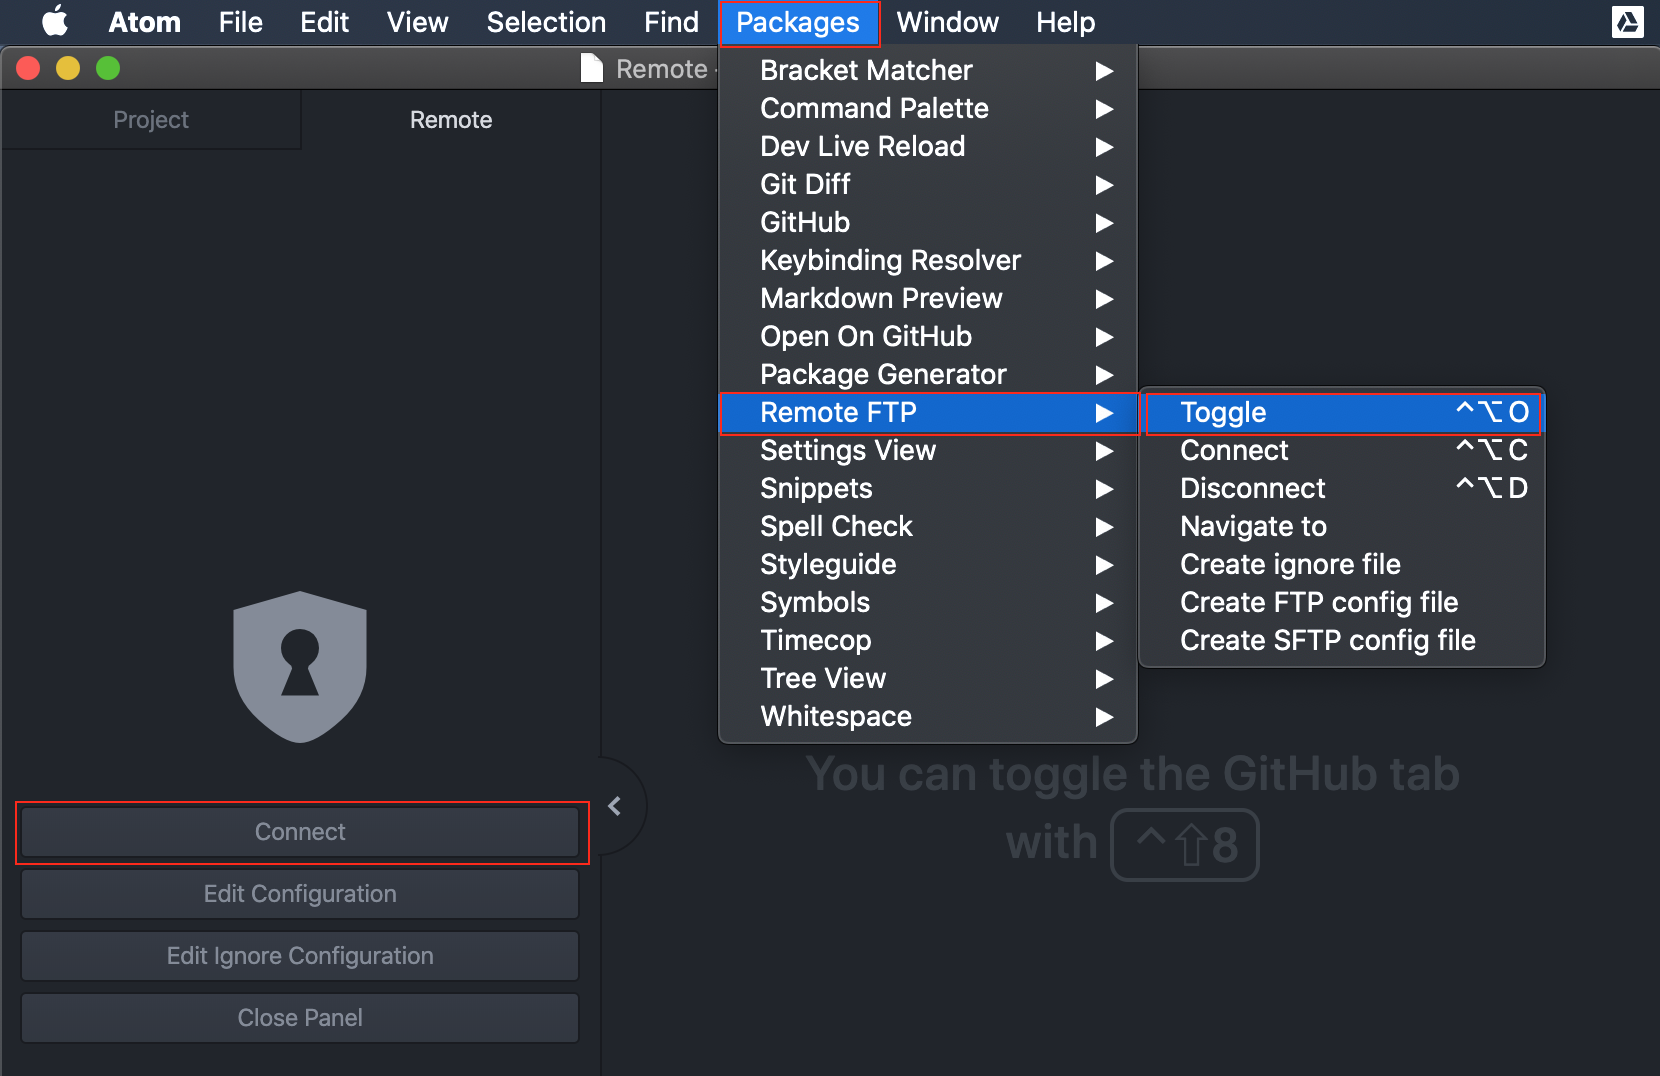Expand the Symbols submenu

click(928, 602)
